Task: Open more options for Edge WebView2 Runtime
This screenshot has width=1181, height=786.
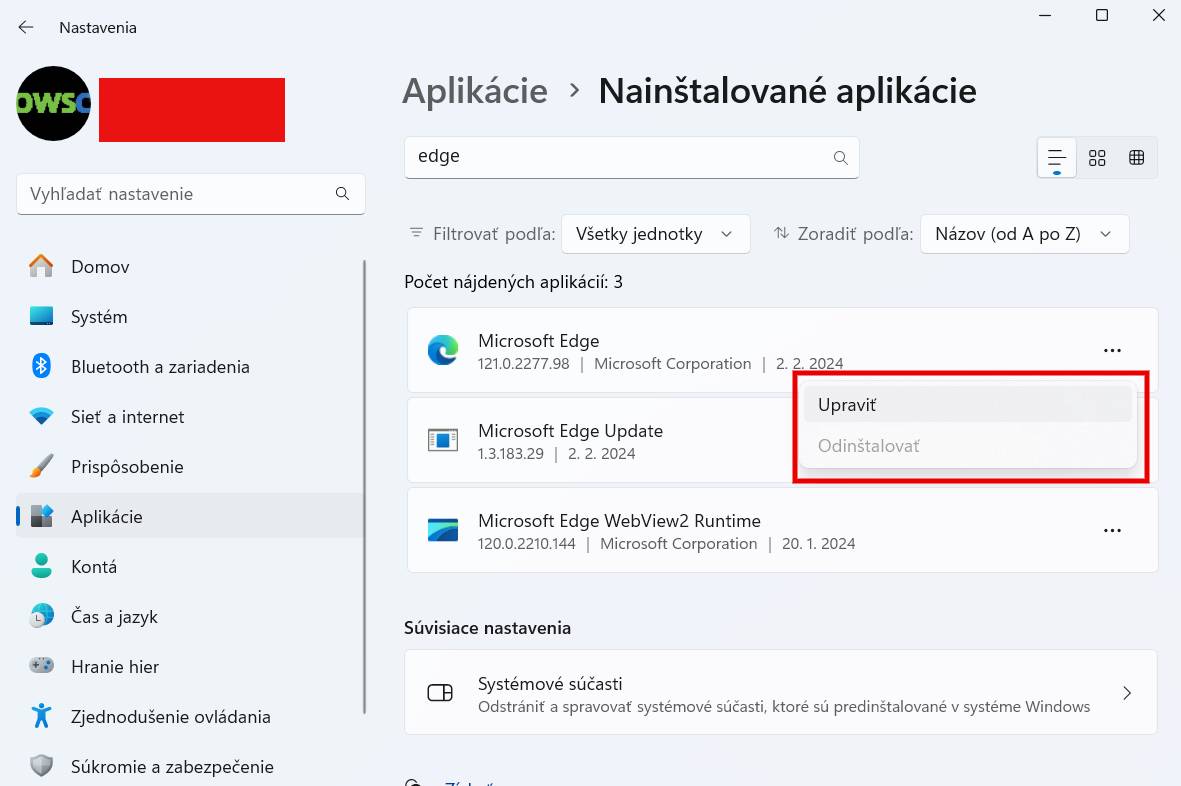Action: 1112,530
